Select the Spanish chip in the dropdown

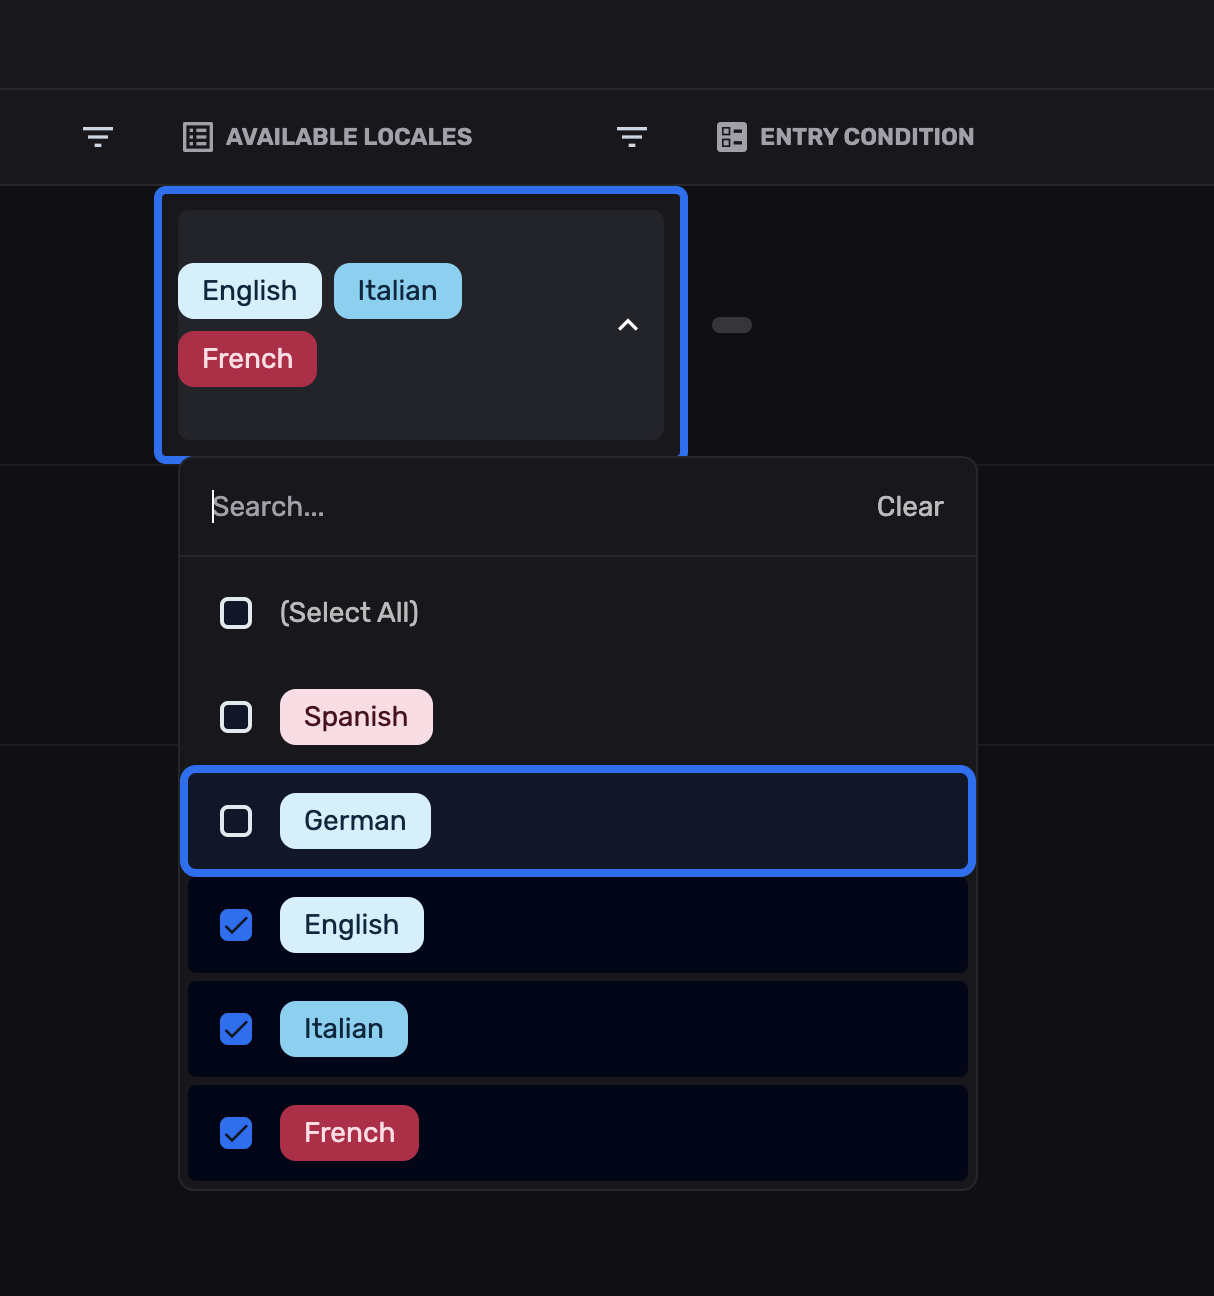coord(356,717)
